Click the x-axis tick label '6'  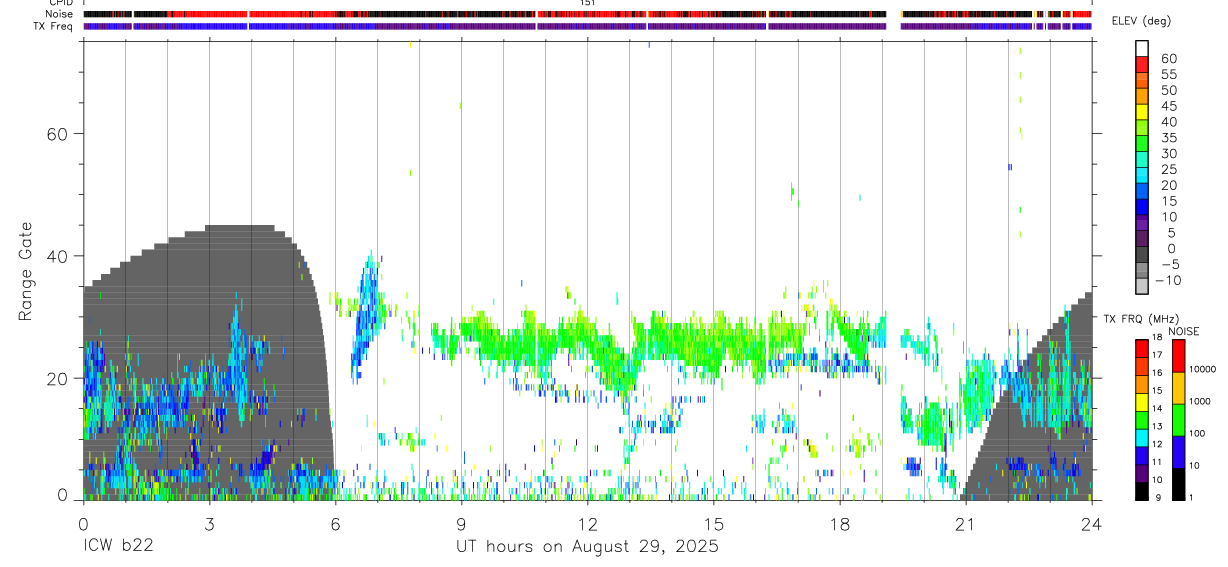click(x=335, y=523)
